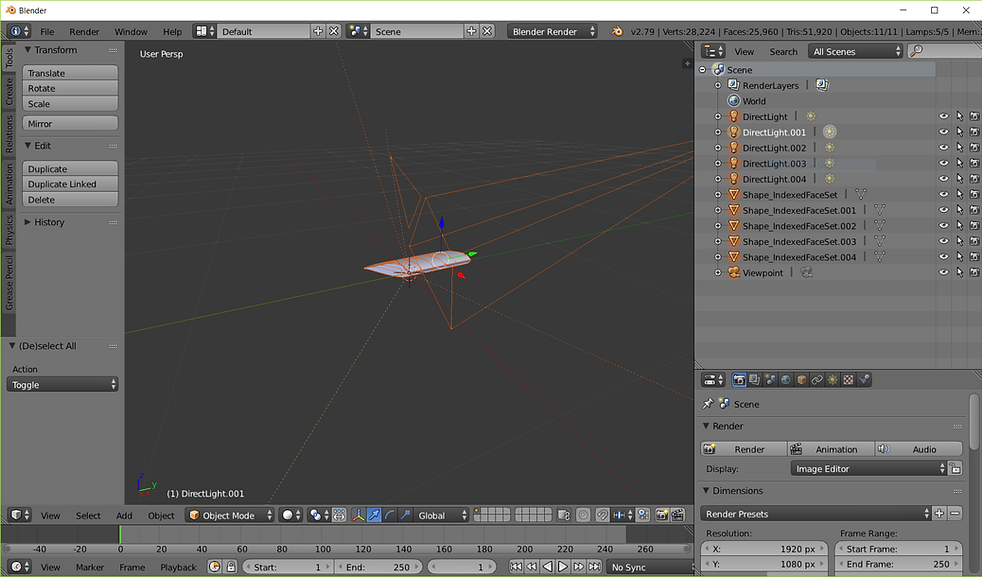Click the play animation forward button
Image resolution: width=982 pixels, height=577 pixels.
[x=562, y=566]
